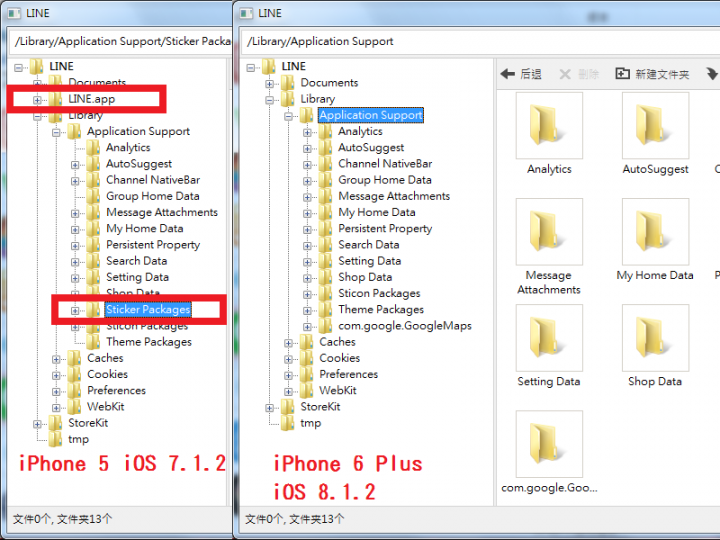Select Message Attachments in left window tree
The height and width of the screenshot is (540, 720).
[x=162, y=212]
